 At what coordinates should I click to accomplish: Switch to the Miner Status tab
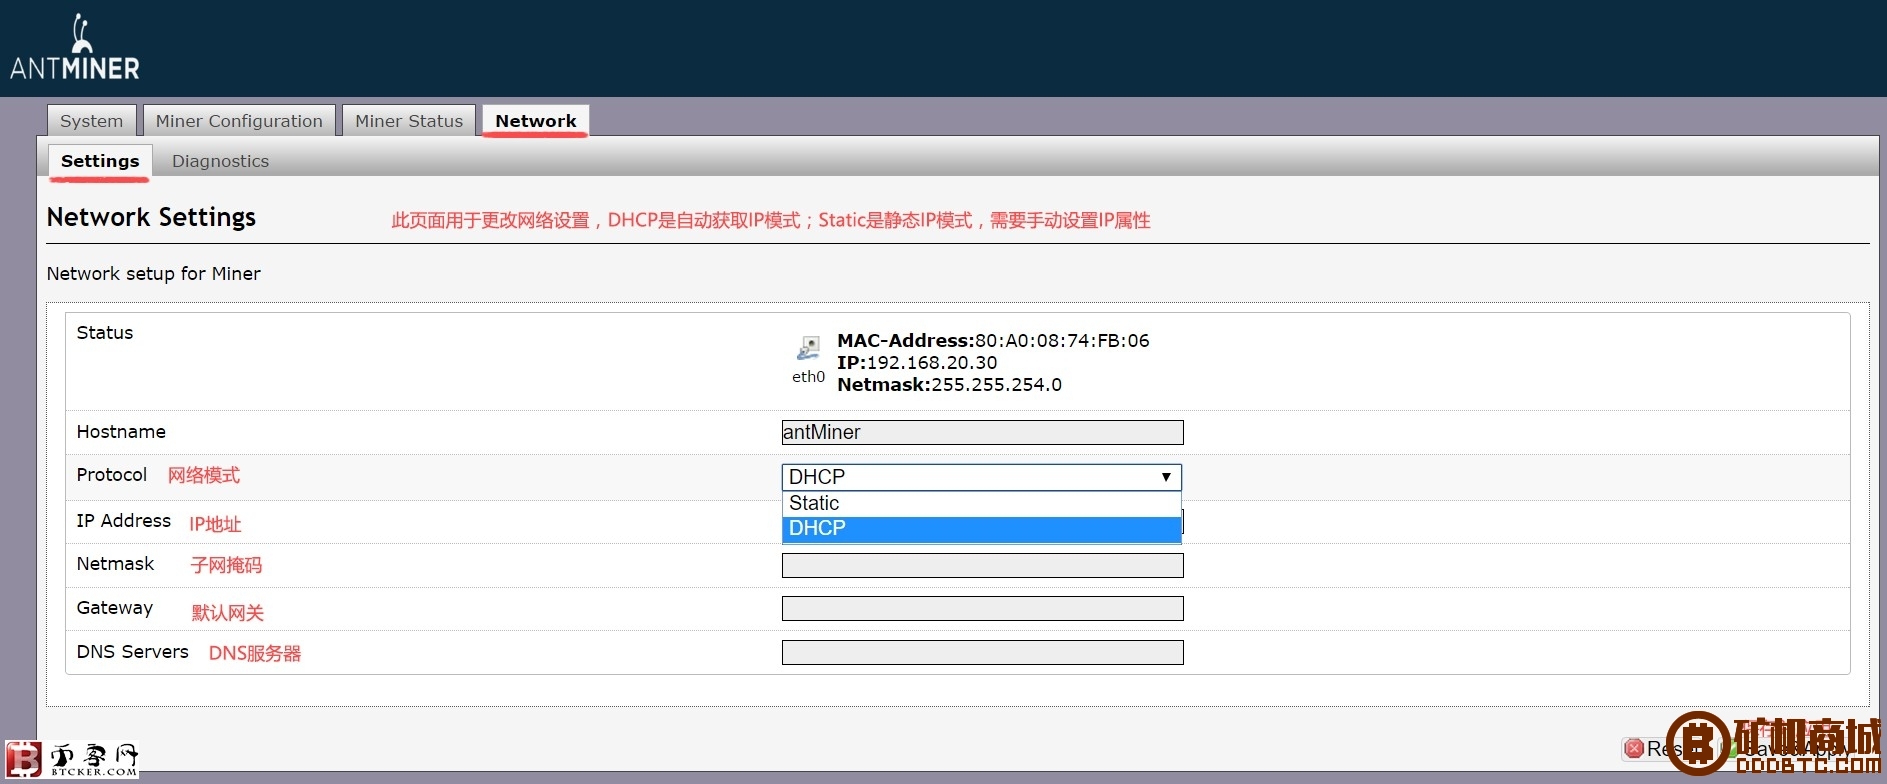[409, 121]
